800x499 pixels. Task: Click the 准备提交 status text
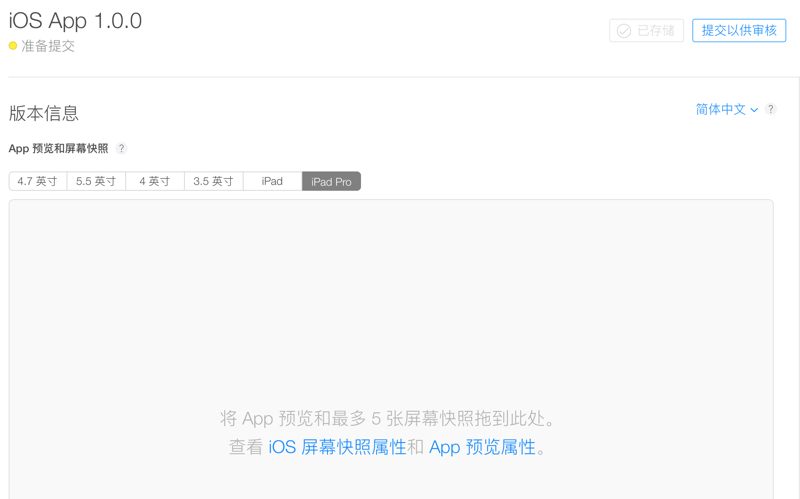[48, 46]
